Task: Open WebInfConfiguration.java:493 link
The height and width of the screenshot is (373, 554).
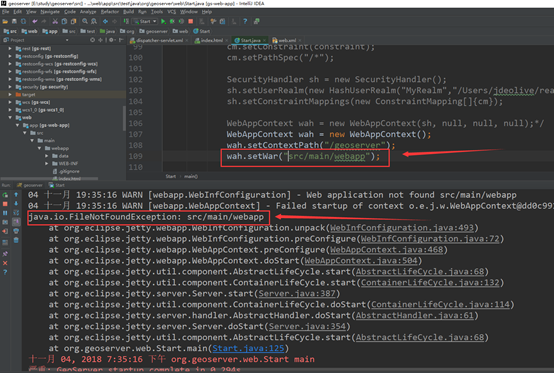Action: click(x=402, y=228)
